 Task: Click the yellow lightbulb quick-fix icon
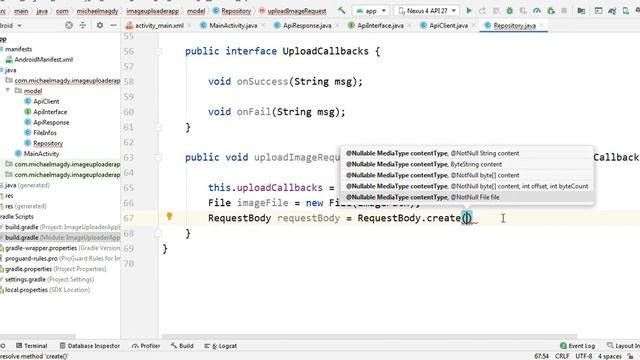(169, 216)
